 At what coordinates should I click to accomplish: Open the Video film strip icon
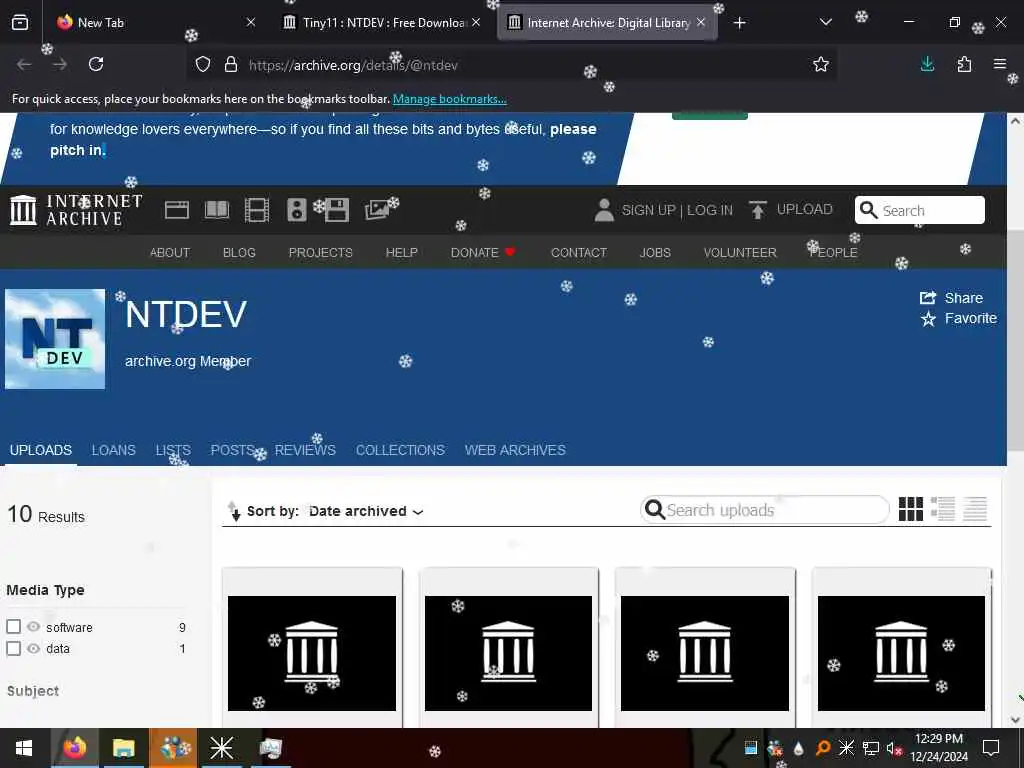[x=257, y=210]
